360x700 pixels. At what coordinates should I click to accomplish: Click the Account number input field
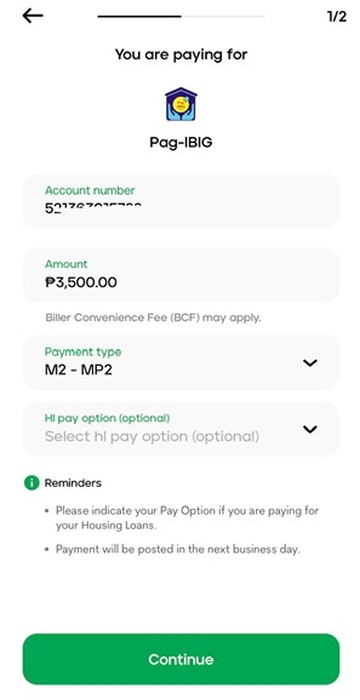[181, 201]
